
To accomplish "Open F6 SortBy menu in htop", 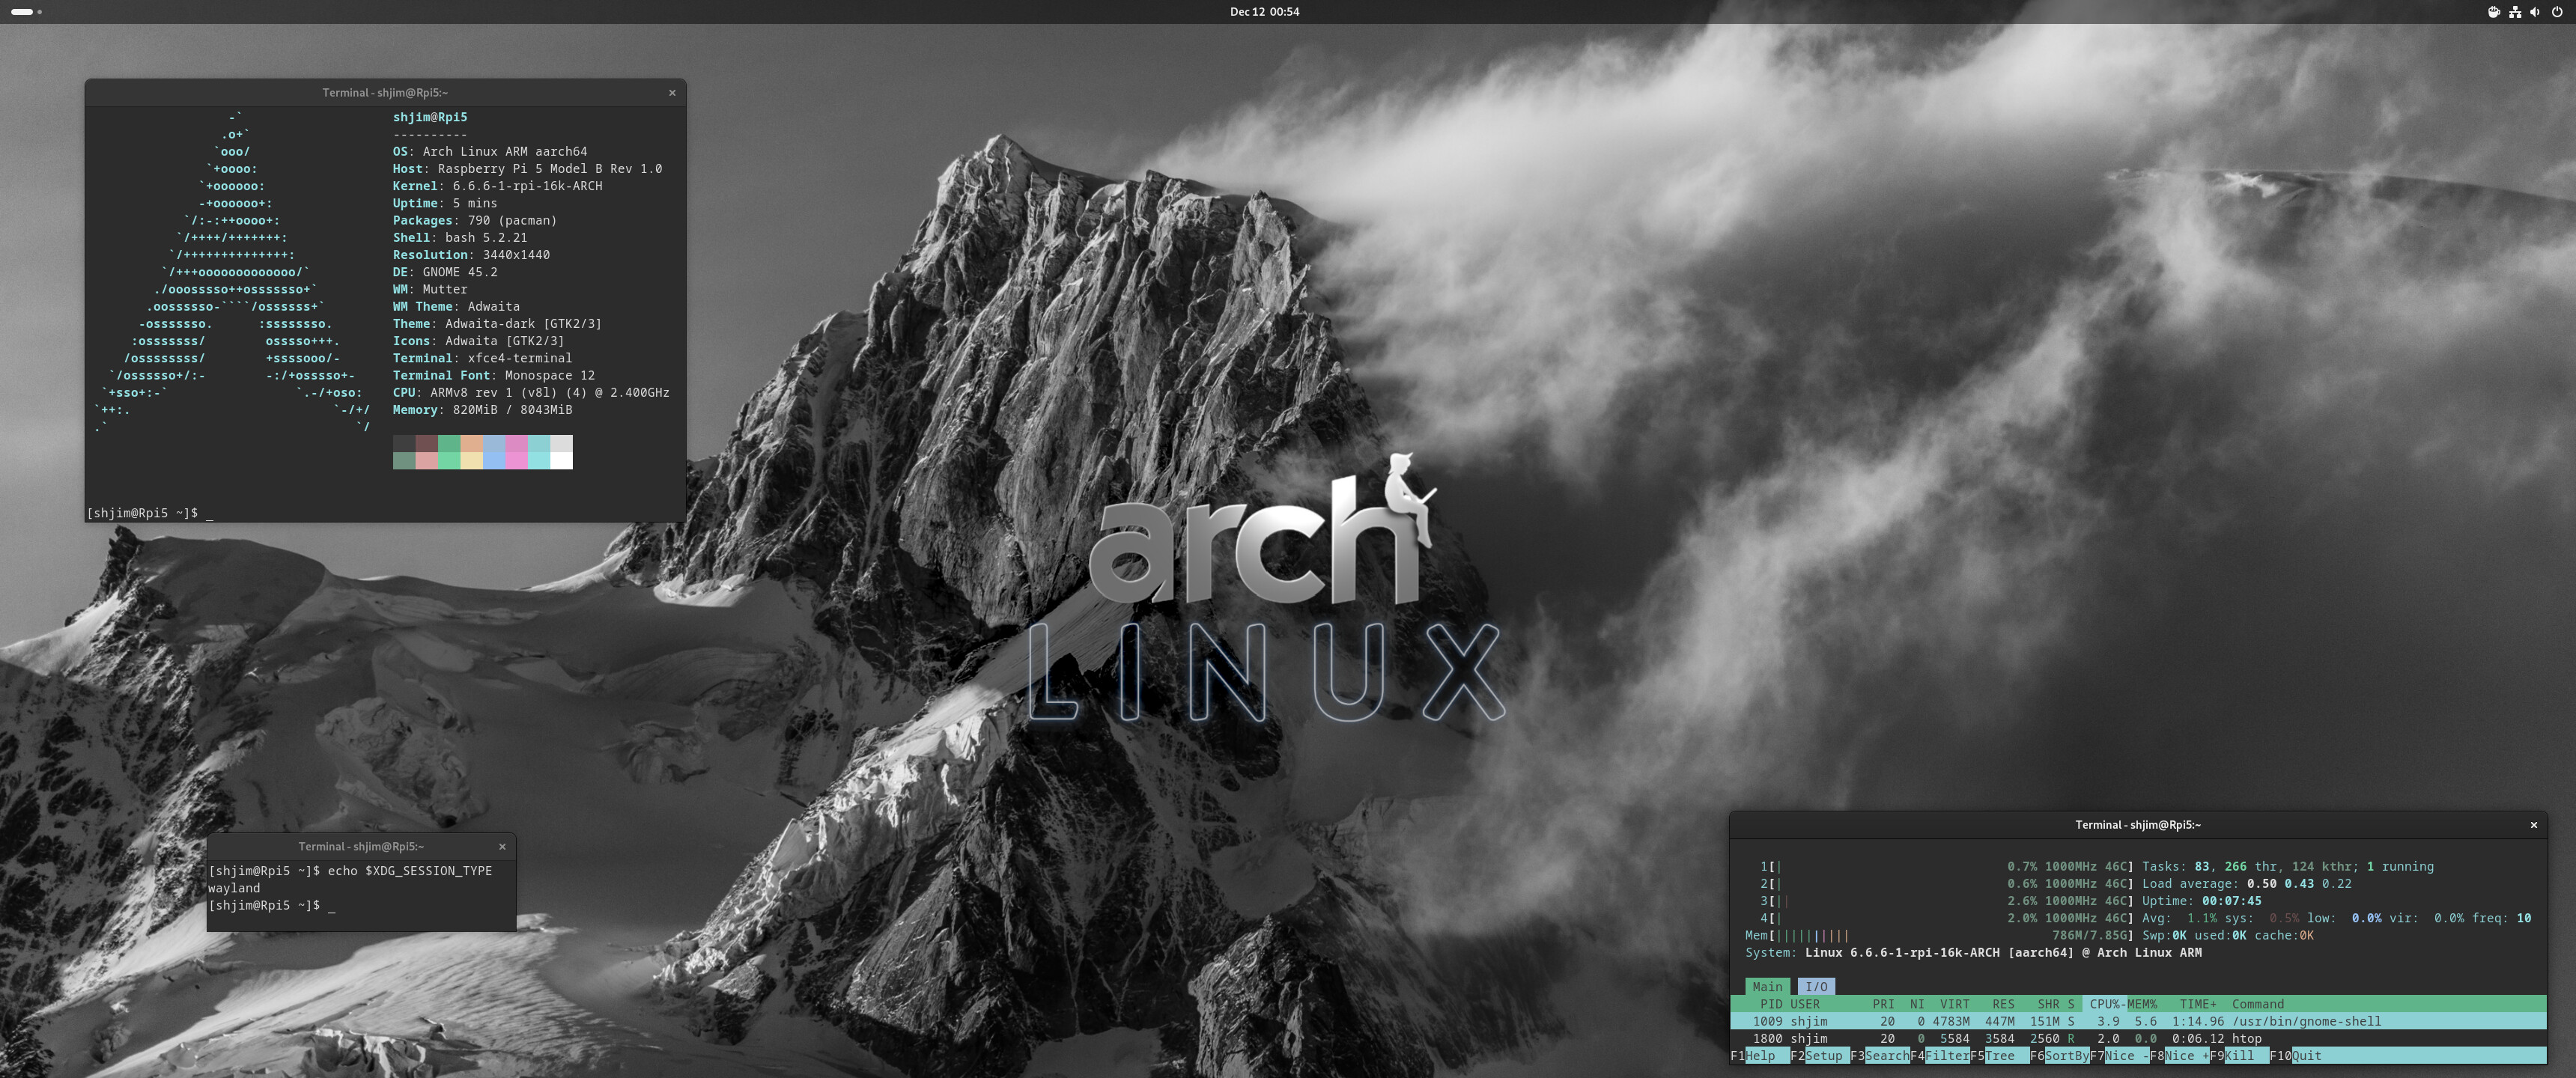I will [2060, 1055].
